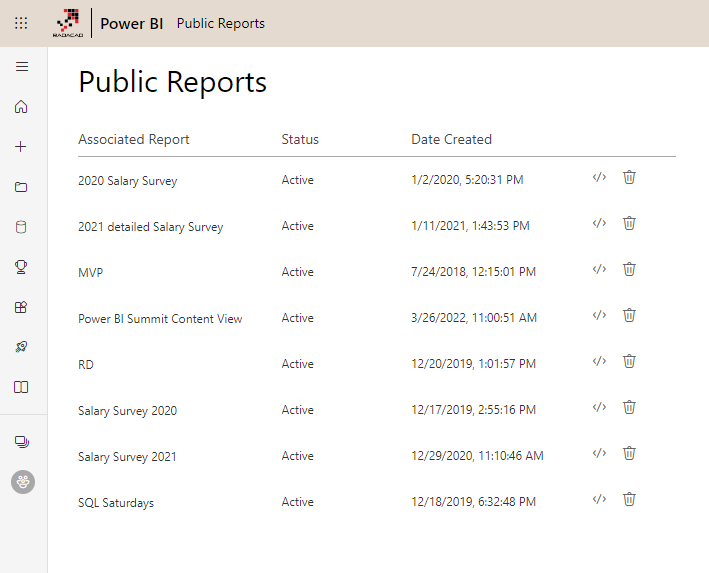Get embed code for 2020 Salary Survey
The image size is (709, 573).
(599, 177)
